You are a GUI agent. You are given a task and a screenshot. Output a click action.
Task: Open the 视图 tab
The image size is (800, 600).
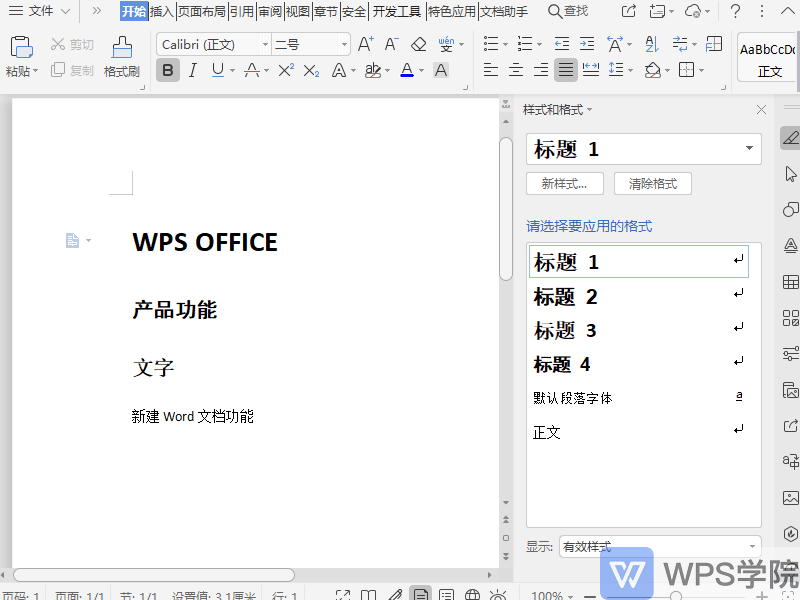(x=298, y=11)
